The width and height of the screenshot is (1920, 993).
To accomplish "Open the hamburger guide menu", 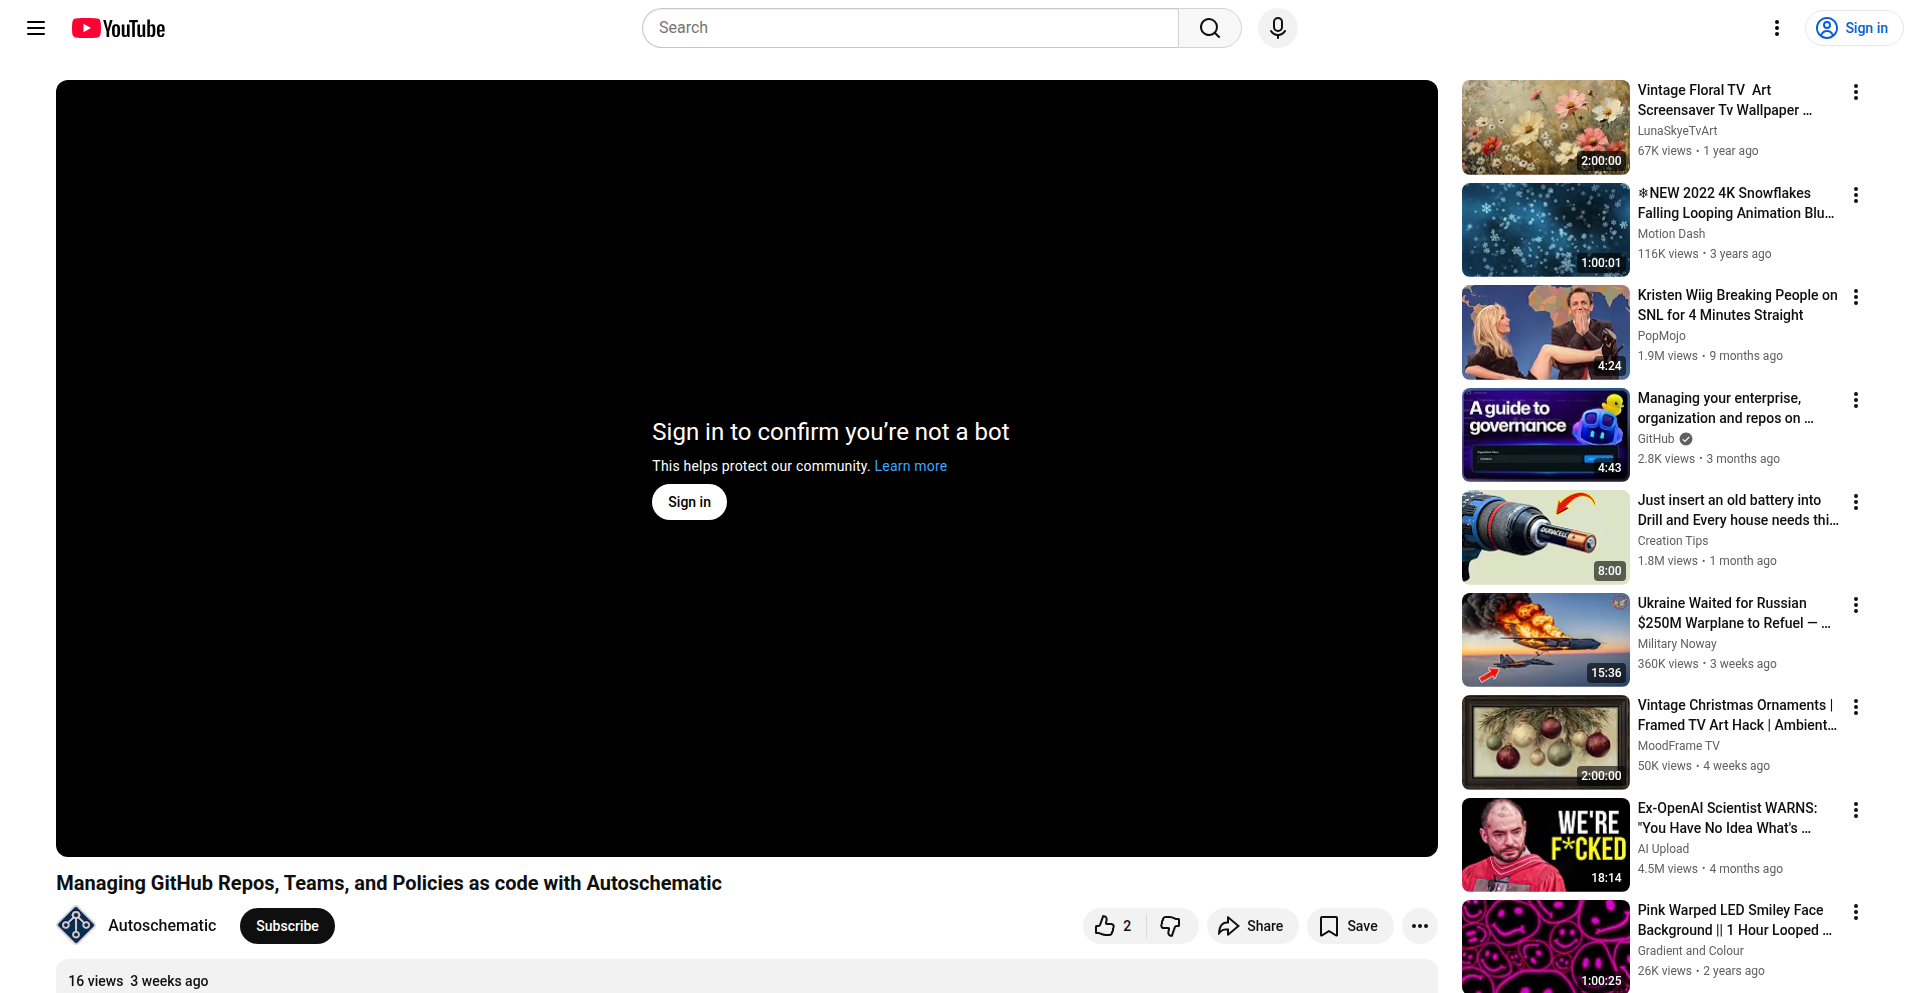I will [x=36, y=28].
